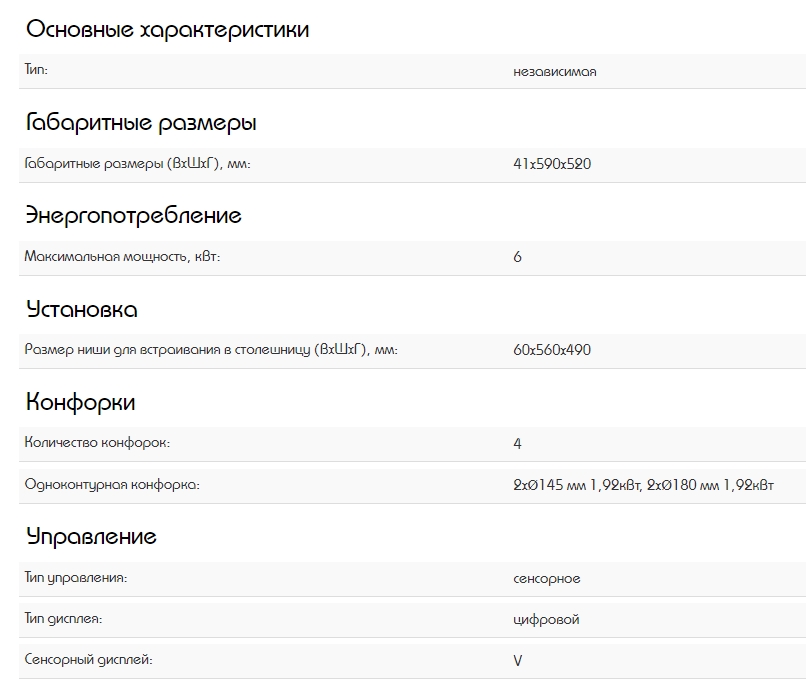The height and width of the screenshot is (679, 806).
Task: Click the "Максимальная мощность, кВт:" label
Action: [122, 257]
